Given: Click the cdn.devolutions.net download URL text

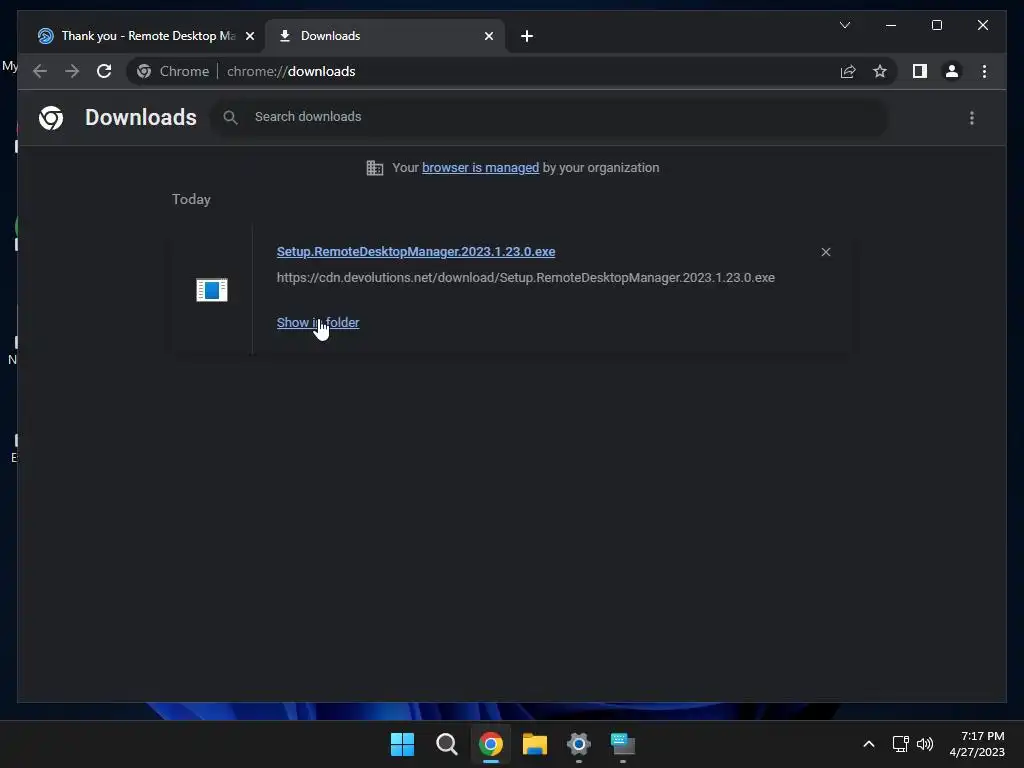Looking at the screenshot, I should coord(525,278).
